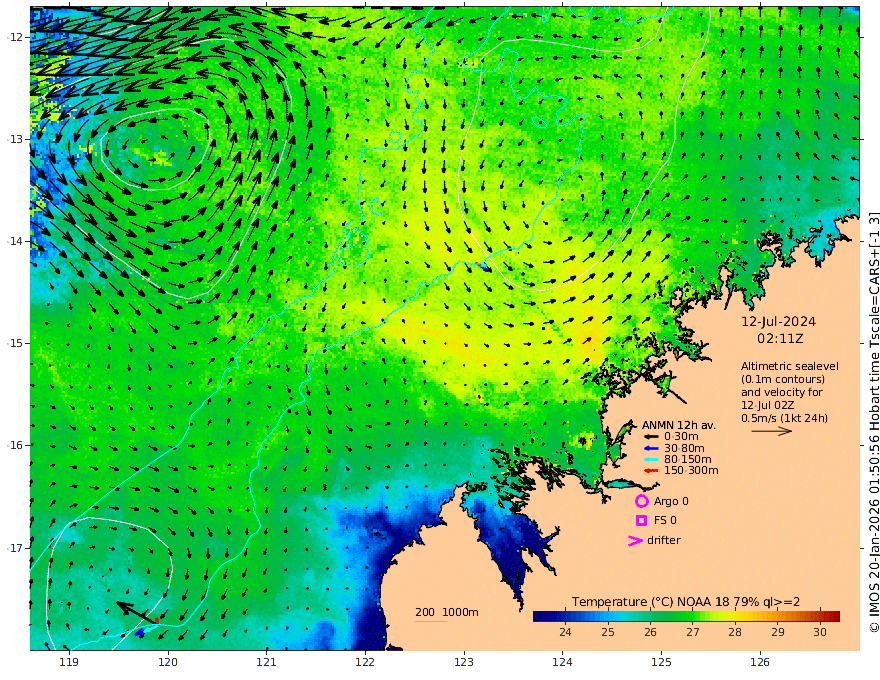Click the latitude axis label "-12"
This screenshot has width=880, height=680.
click(x=15, y=37)
